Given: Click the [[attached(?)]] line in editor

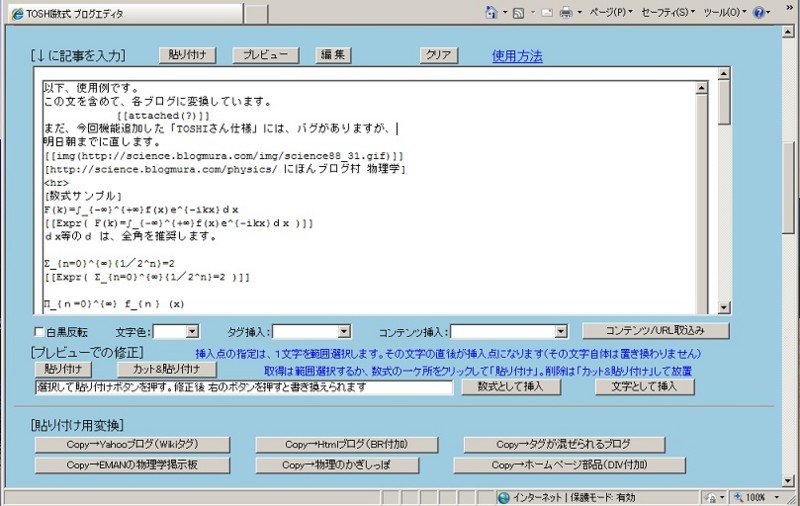Looking at the screenshot, I should (x=163, y=116).
